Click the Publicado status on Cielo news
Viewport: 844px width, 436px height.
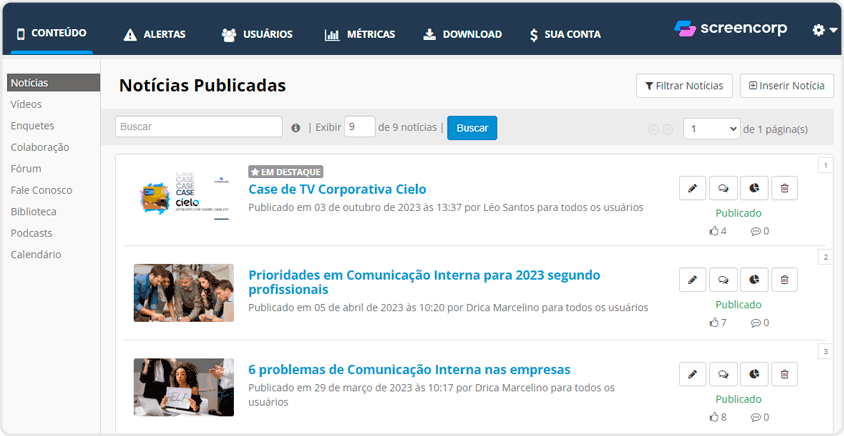tap(738, 213)
